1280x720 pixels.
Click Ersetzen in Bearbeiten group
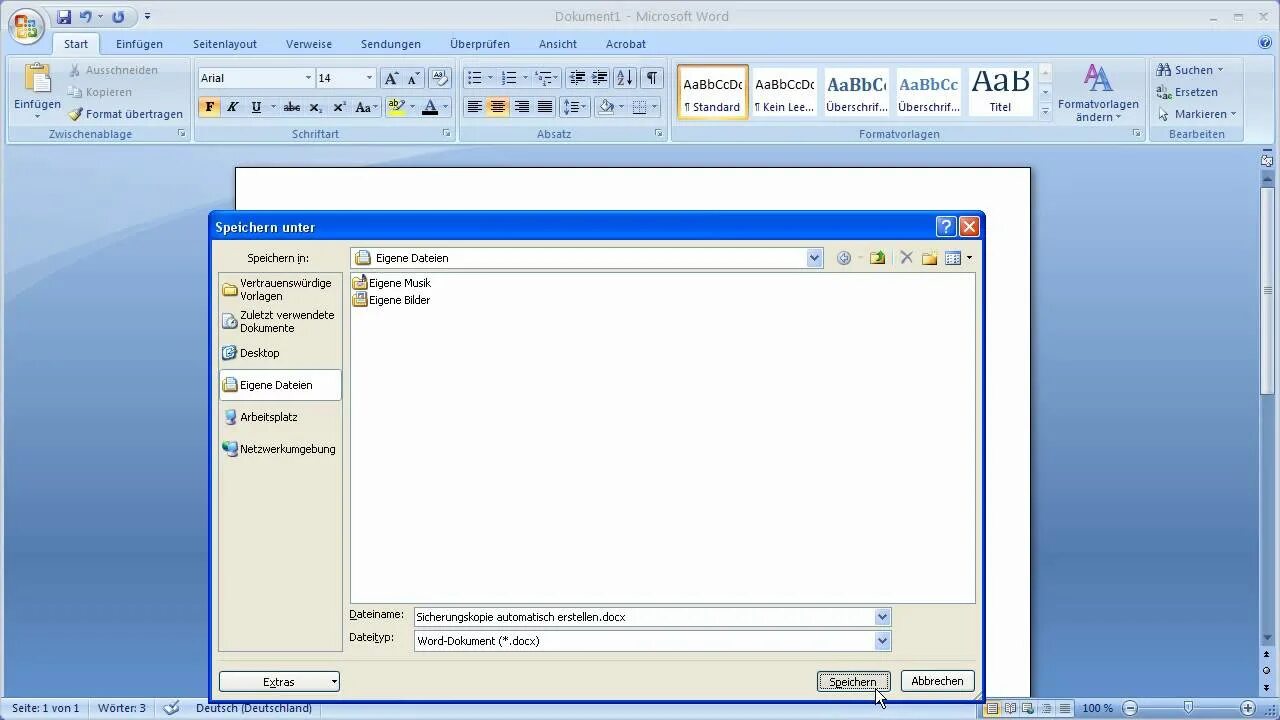click(x=1187, y=92)
